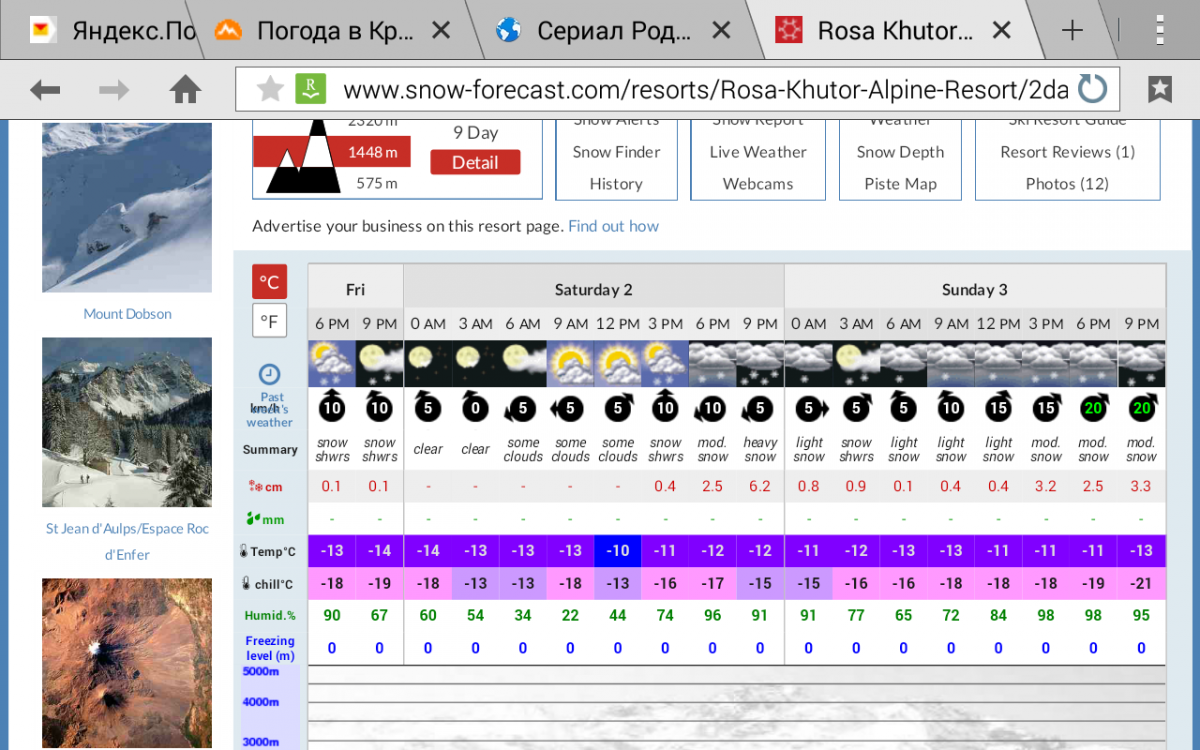Switch temperature units to °C

(269, 282)
